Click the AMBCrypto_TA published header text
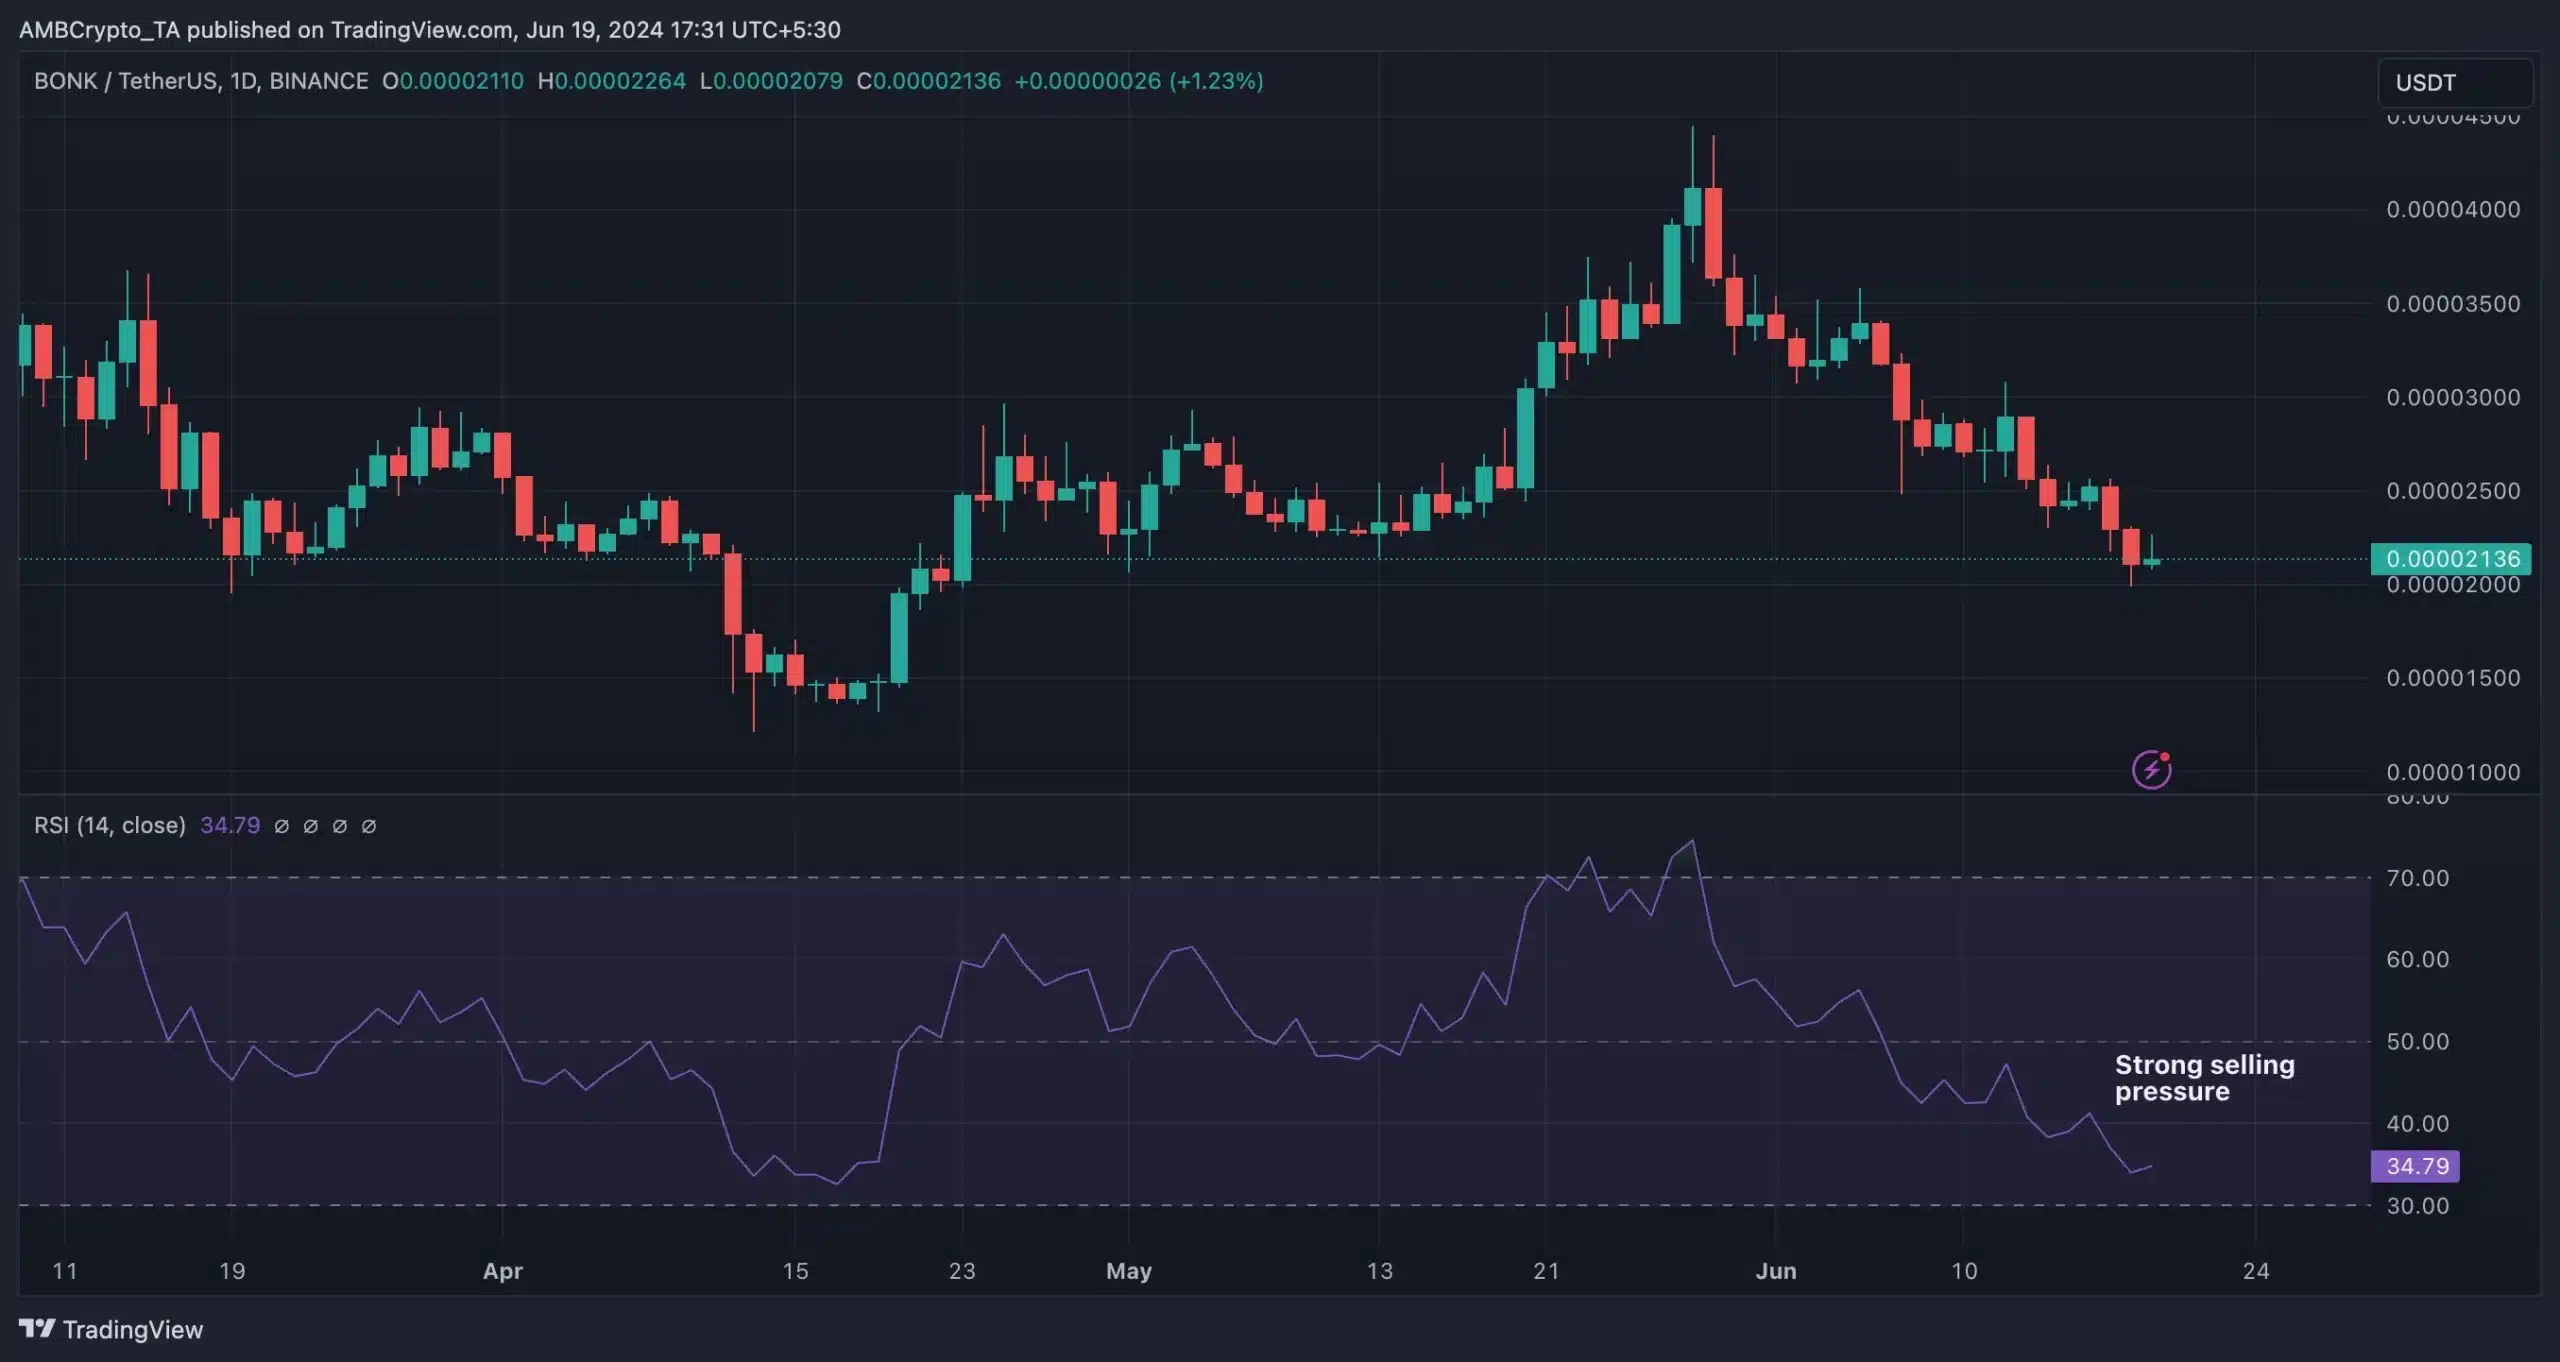Image resolution: width=2560 pixels, height=1362 pixels. pyautogui.click(x=430, y=30)
